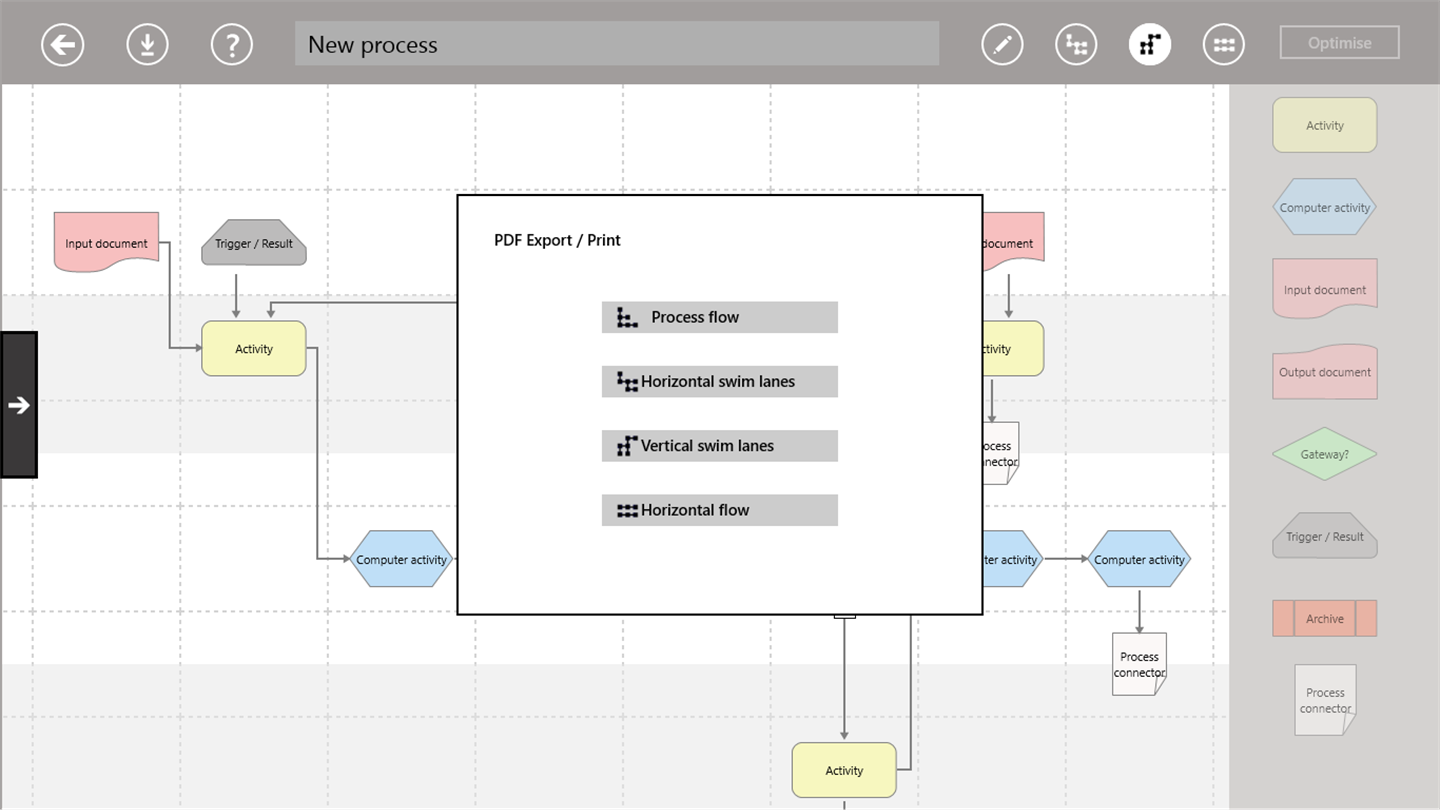Click the download export icon
Viewport: 1440px width, 810px height.
pyautogui.click(x=147, y=45)
